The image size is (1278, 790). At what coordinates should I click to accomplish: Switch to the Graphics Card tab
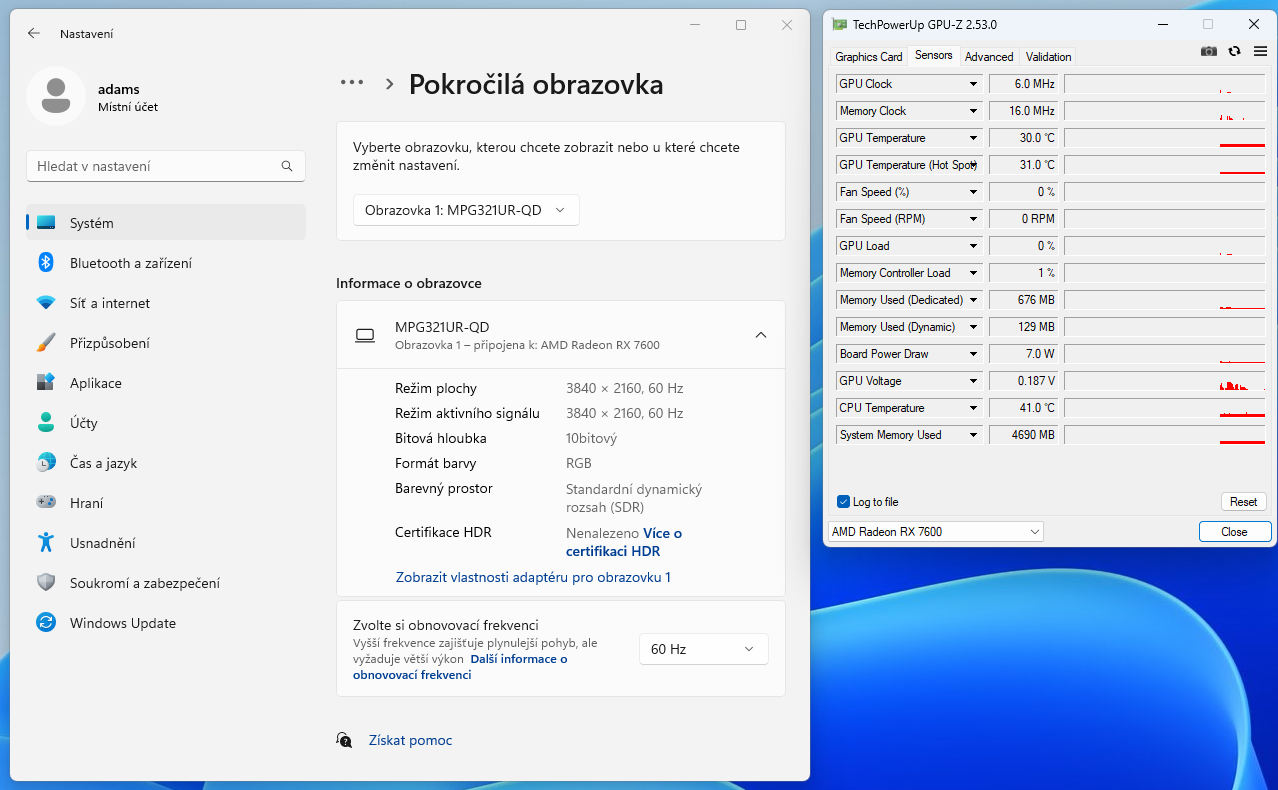(x=869, y=57)
